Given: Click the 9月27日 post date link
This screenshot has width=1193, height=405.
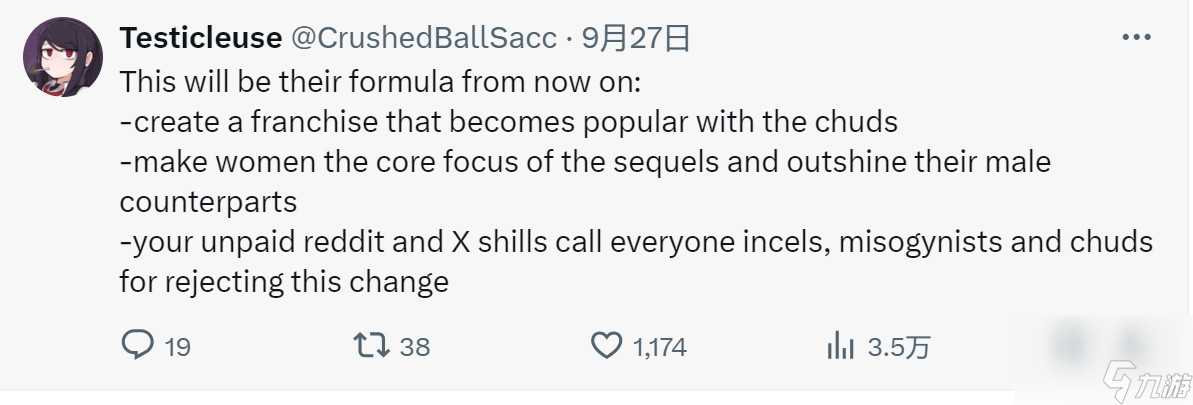Looking at the screenshot, I should (635, 38).
